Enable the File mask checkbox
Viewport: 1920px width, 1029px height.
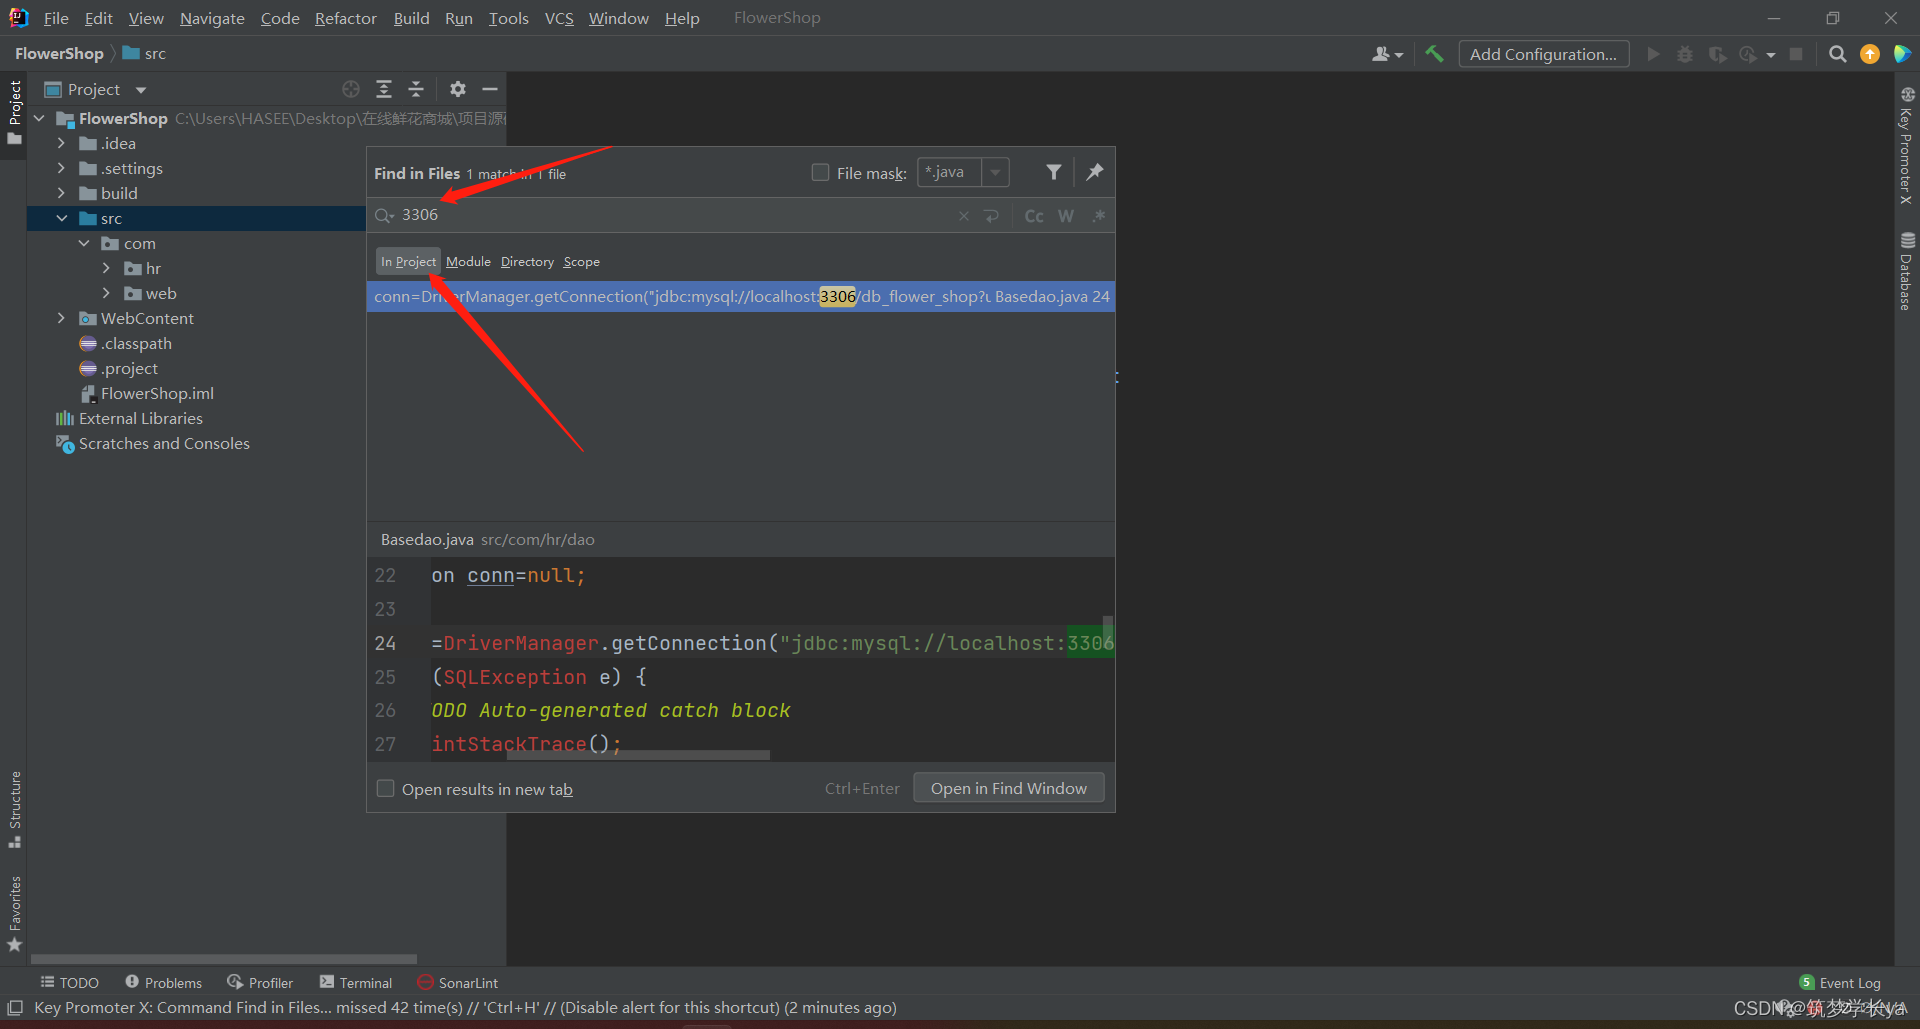tap(820, 172)
